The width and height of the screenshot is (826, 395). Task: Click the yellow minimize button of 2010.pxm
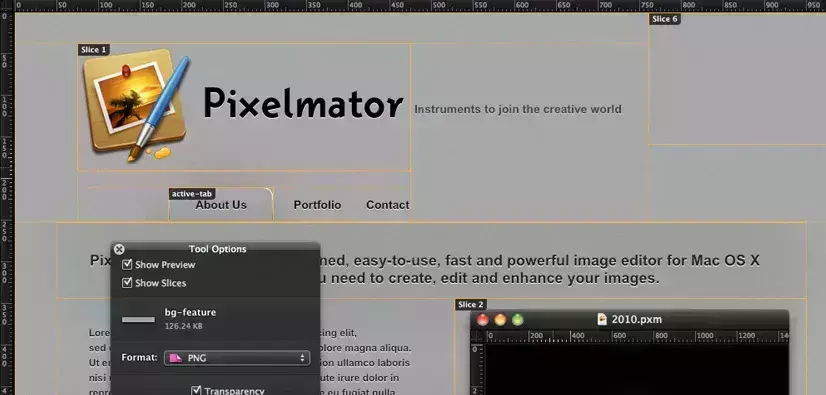coord(500,320)
